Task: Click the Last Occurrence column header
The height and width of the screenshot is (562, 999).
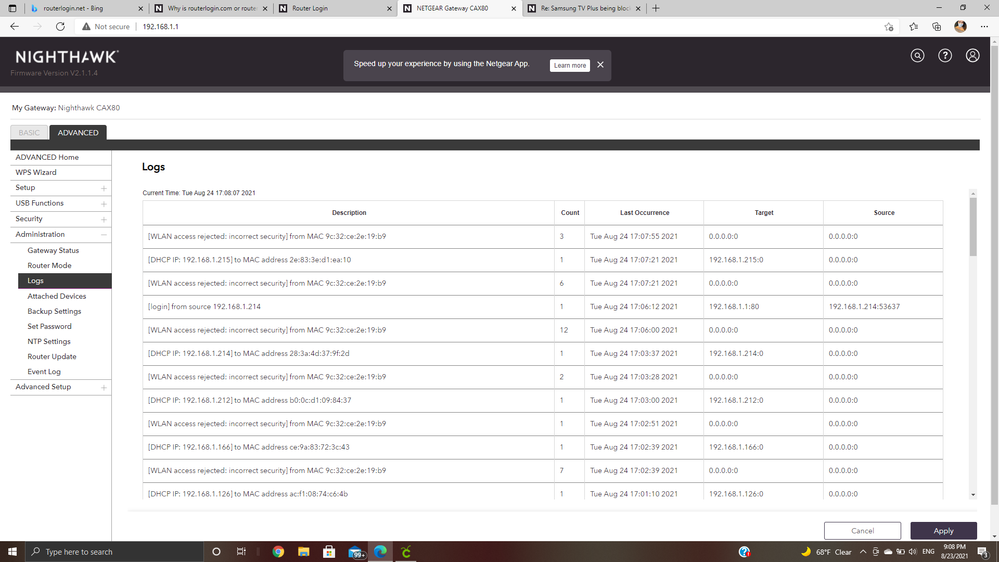Action: click(x=644, y=213)
